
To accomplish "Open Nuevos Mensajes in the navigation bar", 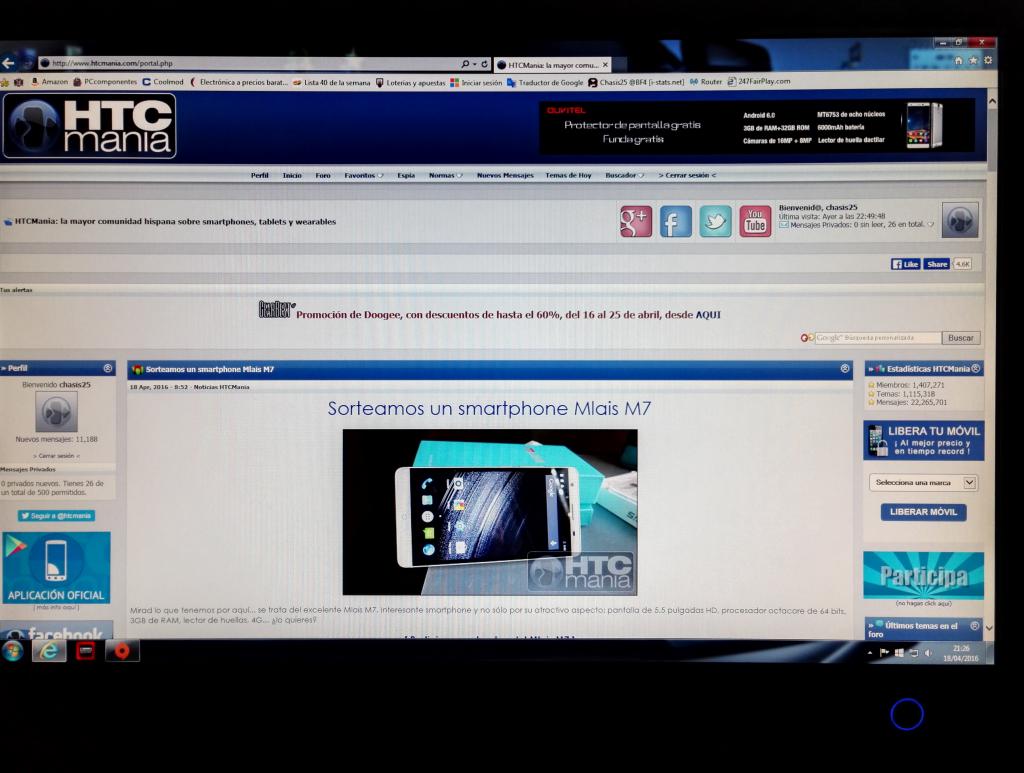I will tap(505, 175).
